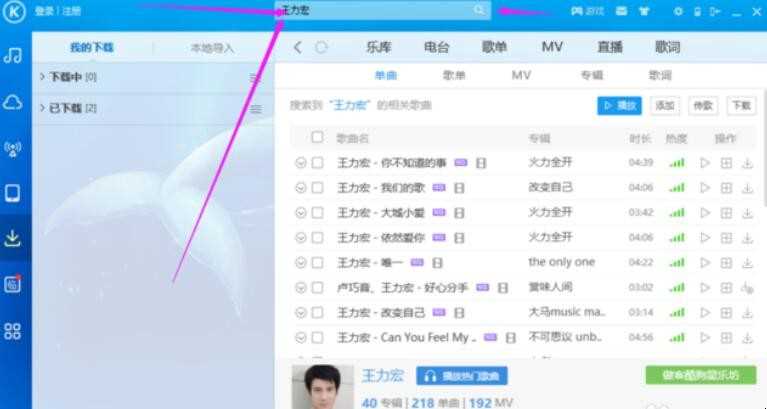
Task: Check the box for 你不知道的事
Action: point(317,163)
